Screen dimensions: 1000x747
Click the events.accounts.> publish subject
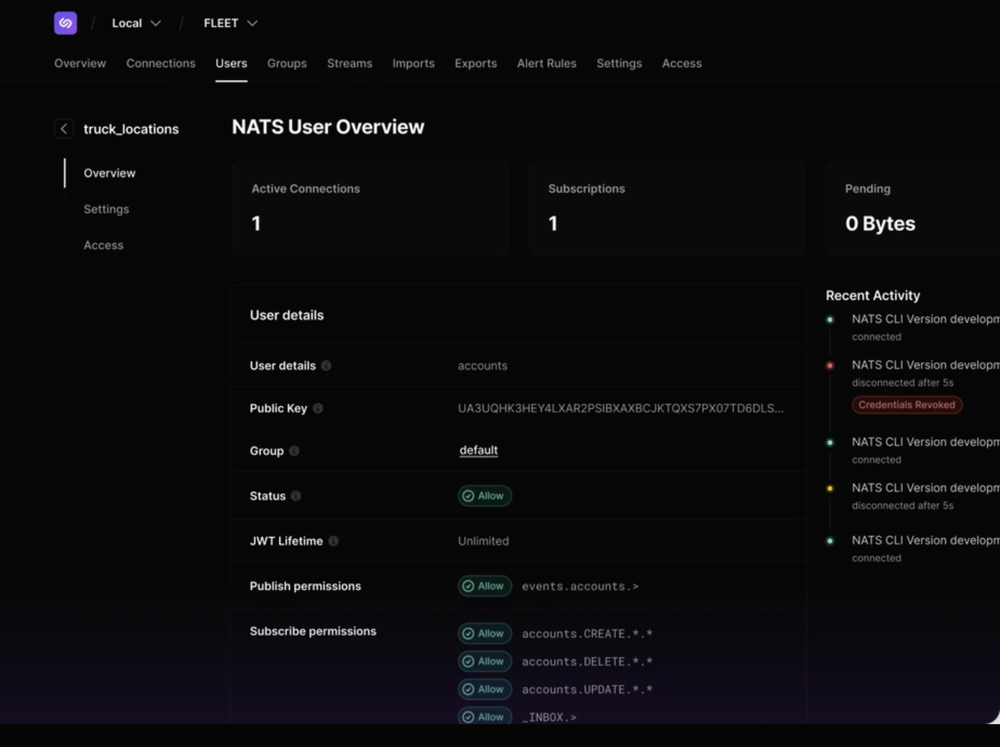(580, 586)
